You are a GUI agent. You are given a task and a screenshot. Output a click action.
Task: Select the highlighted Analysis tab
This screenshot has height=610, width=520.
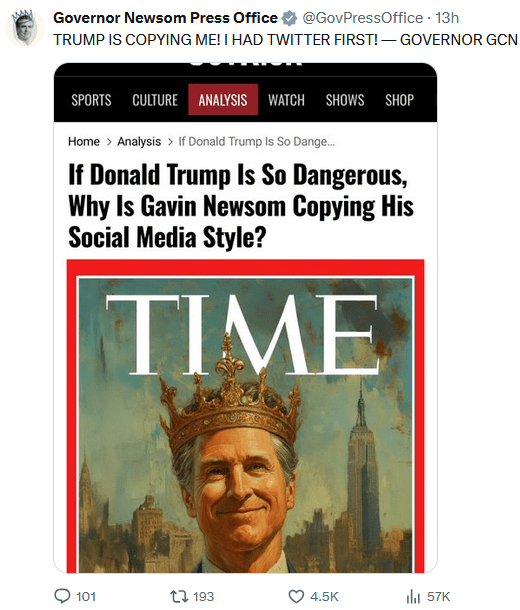[x=223, y=100]
